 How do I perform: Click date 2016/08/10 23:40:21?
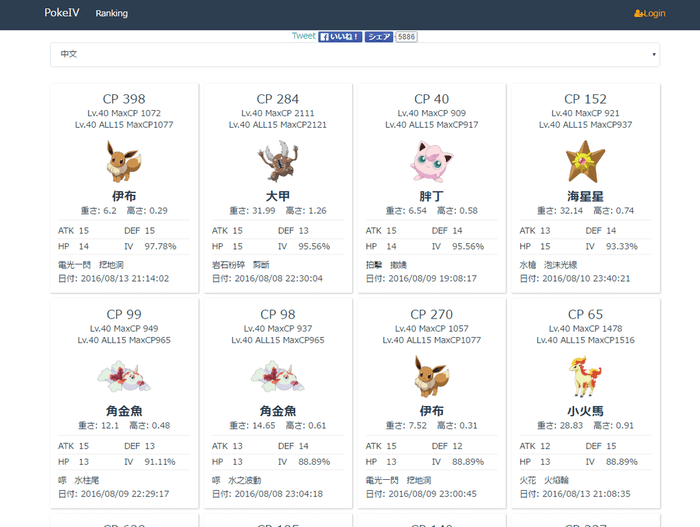click(586, 279)
